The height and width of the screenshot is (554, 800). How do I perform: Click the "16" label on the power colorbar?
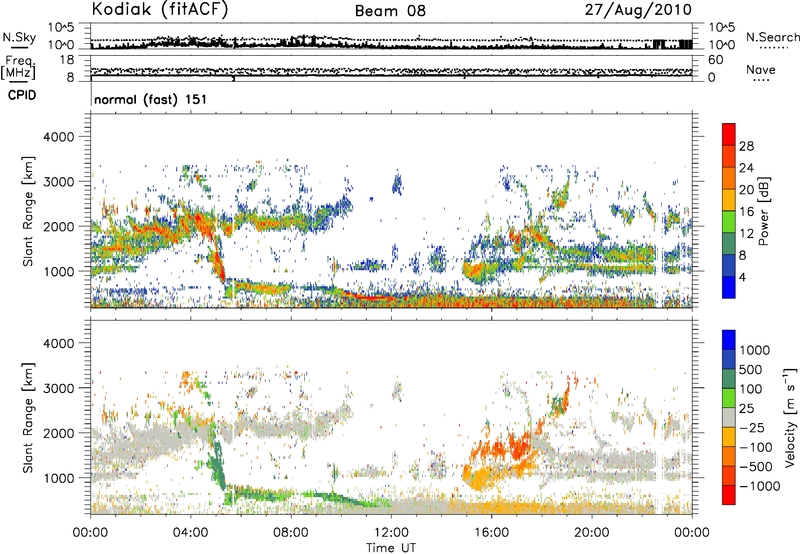(x=746, y=212)
